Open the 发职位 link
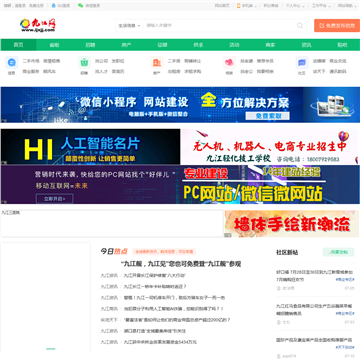The width and height of the screenshot is (360, 360). (118, 61)
